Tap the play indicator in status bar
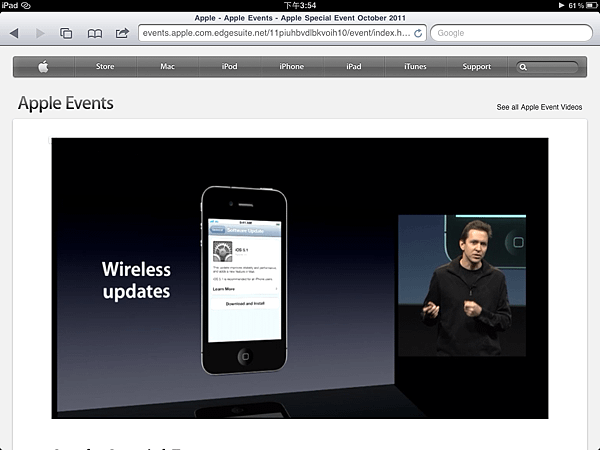Image resolution: width=600 pixels, height=450 pixels. [561, 5]
